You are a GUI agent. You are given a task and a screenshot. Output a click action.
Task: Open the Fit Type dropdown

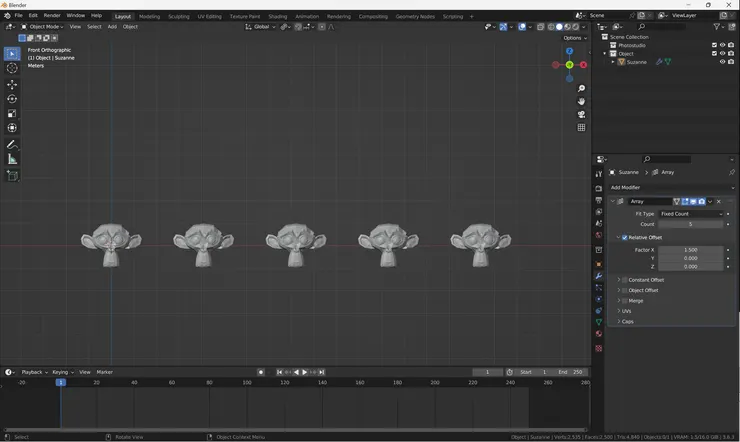(x=691, y=214)
